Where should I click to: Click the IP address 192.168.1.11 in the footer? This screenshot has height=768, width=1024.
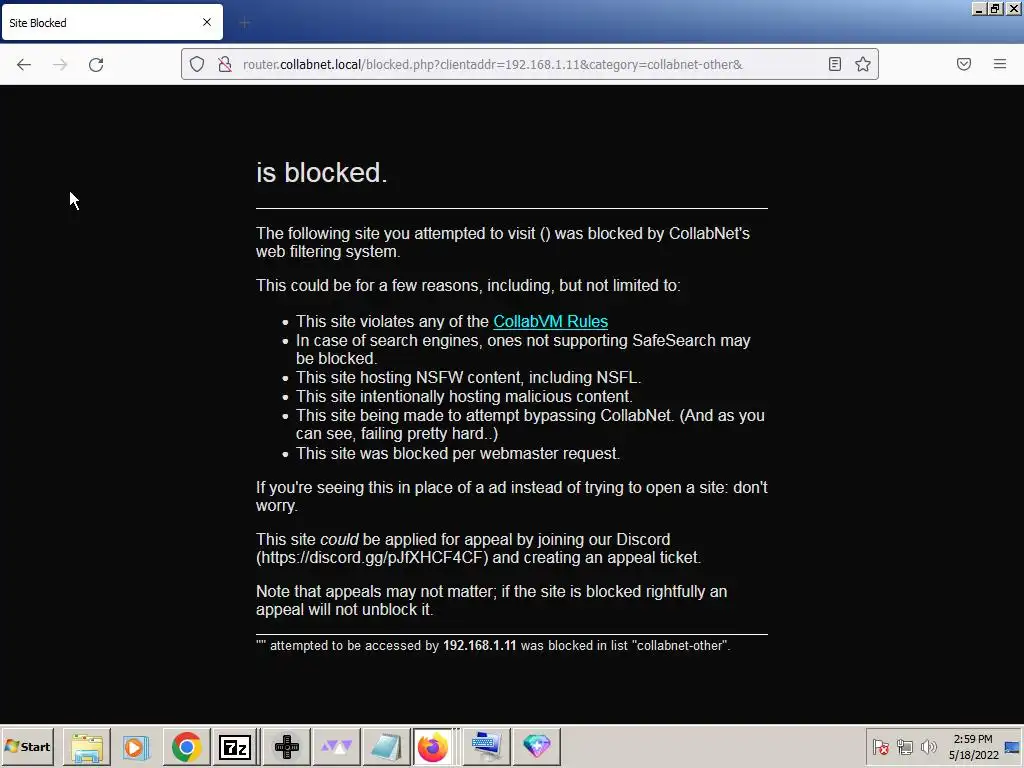click(479, 645)
